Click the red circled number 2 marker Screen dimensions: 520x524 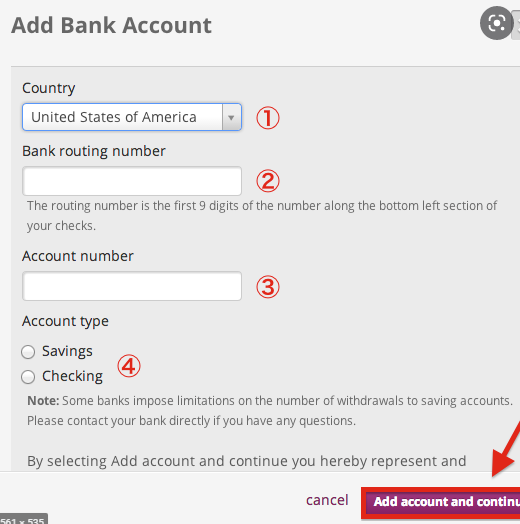tap(268, 181)
